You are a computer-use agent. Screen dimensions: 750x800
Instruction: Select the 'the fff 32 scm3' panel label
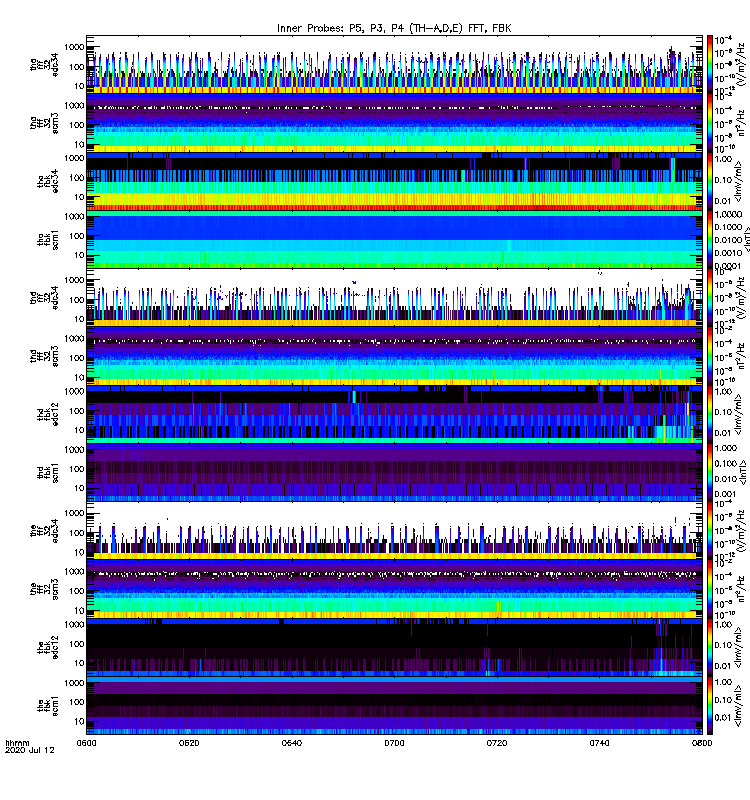coord(44,589)
